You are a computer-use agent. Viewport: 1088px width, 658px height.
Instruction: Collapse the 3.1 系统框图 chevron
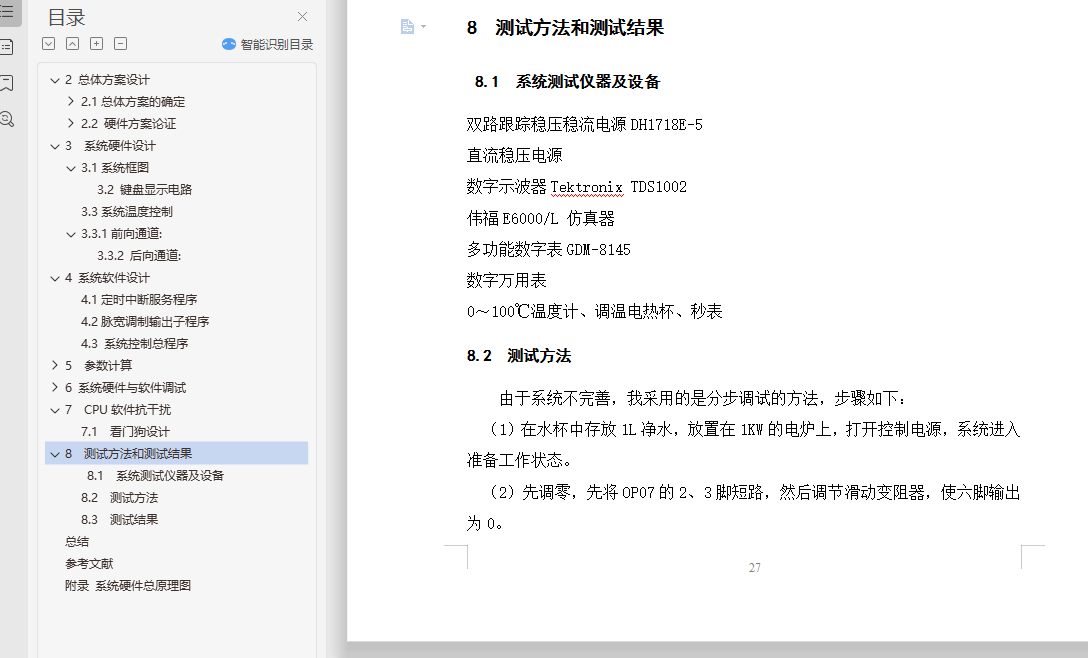(71, 168)
